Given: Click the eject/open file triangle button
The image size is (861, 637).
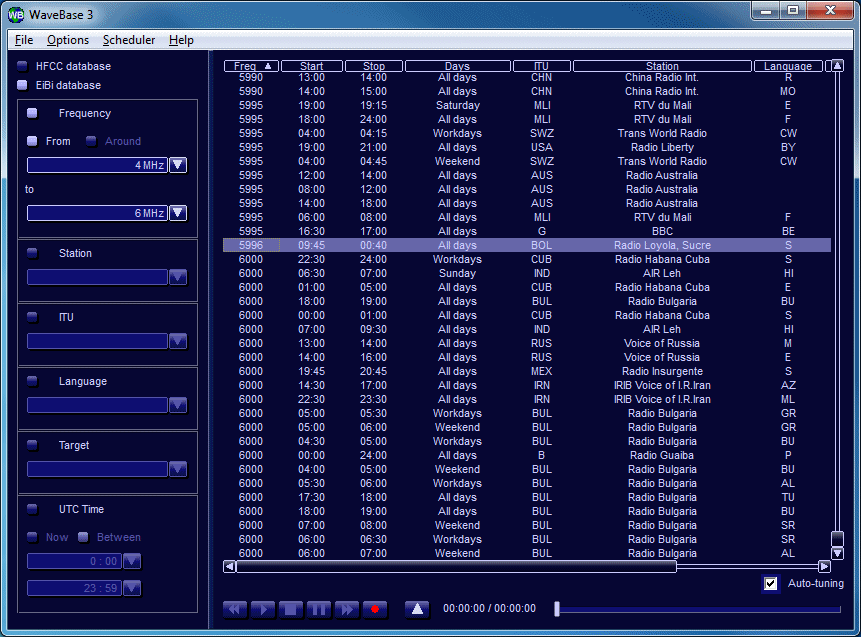Looking at the screenshot, I should [x=418, y=609].
